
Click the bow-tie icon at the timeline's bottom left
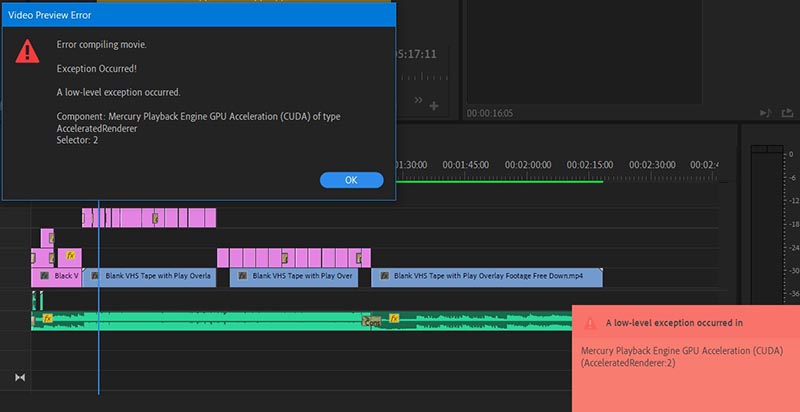point(20,377)
